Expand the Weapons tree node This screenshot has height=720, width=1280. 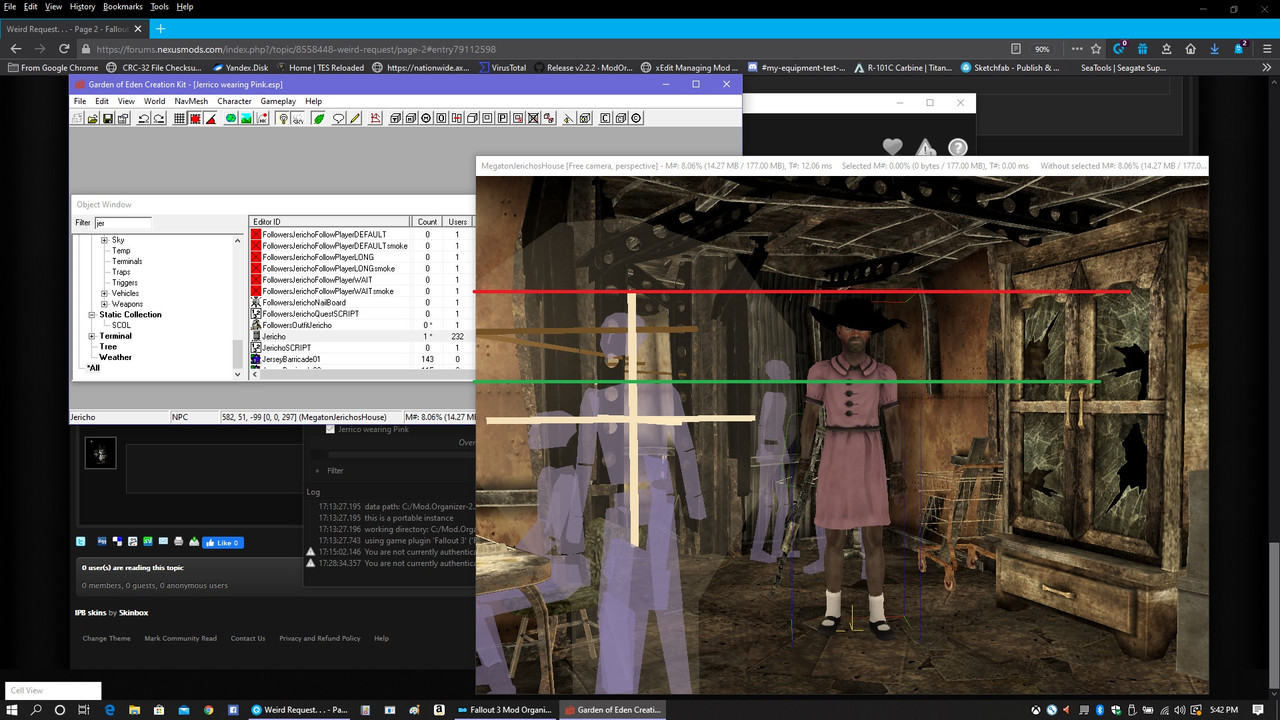tap(104, 304)
